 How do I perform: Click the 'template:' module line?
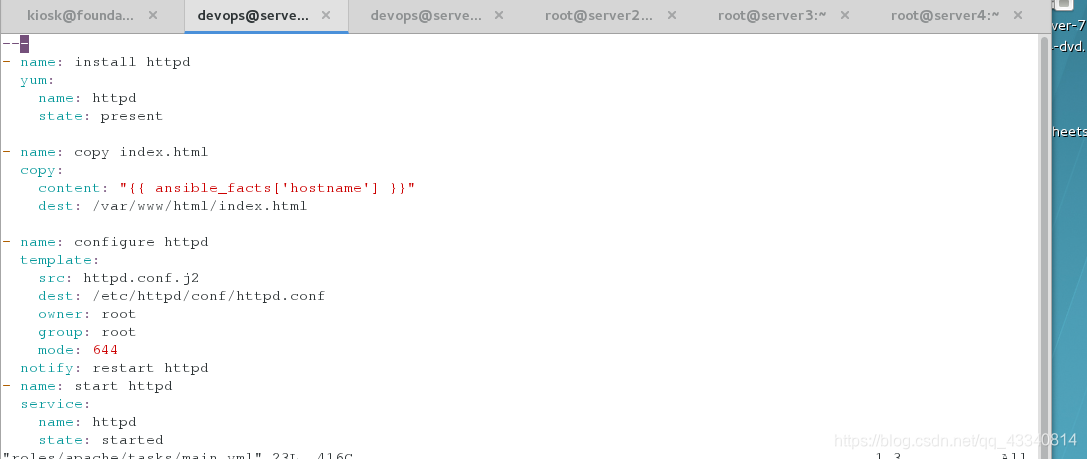pyautogui.click(x=60, y=260)
